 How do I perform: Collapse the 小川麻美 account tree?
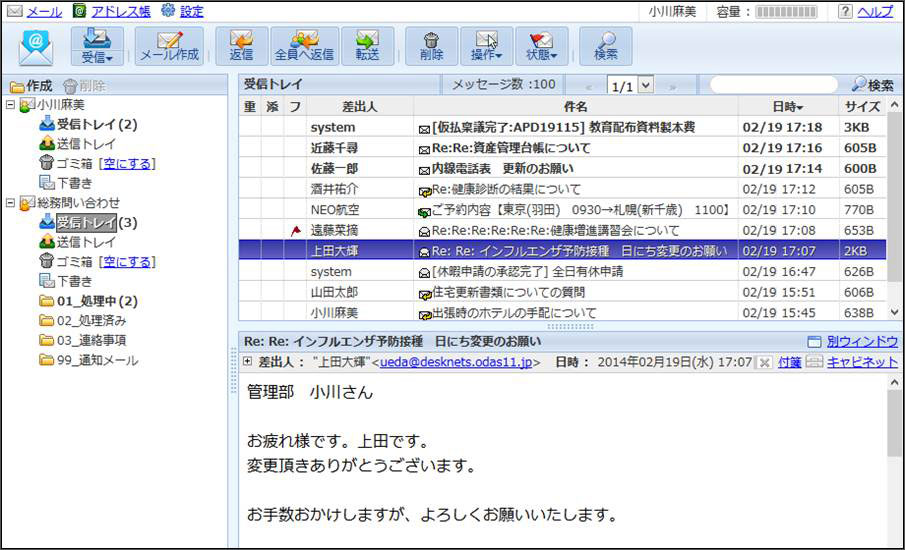click(x=10, y=105)
